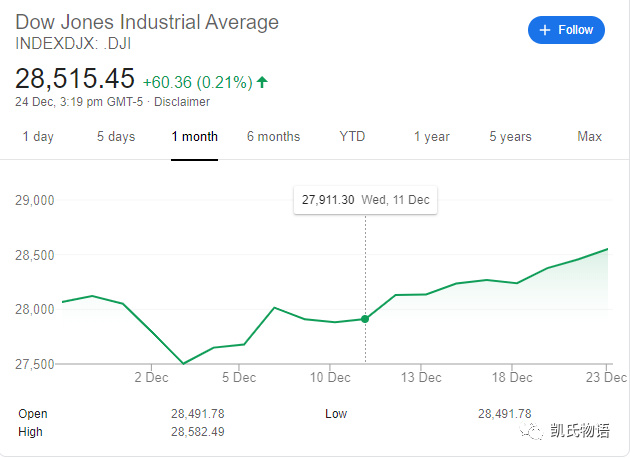Click the green data point on 11 Dec
Screen dimensions: 630x458
pyautogui.click(x=365, y=319)
